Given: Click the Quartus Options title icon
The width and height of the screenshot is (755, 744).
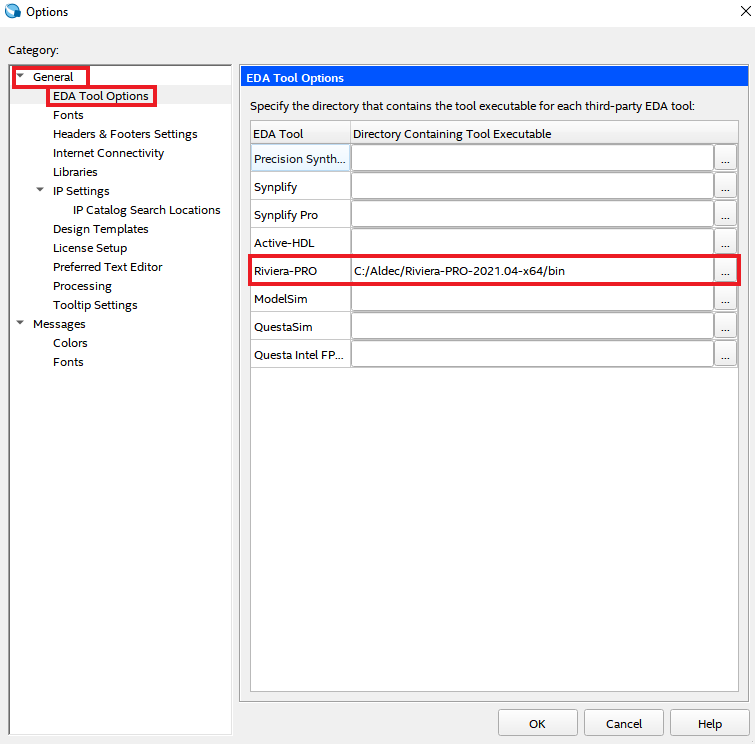Looking at the screenshot, I should click(13, 11).
